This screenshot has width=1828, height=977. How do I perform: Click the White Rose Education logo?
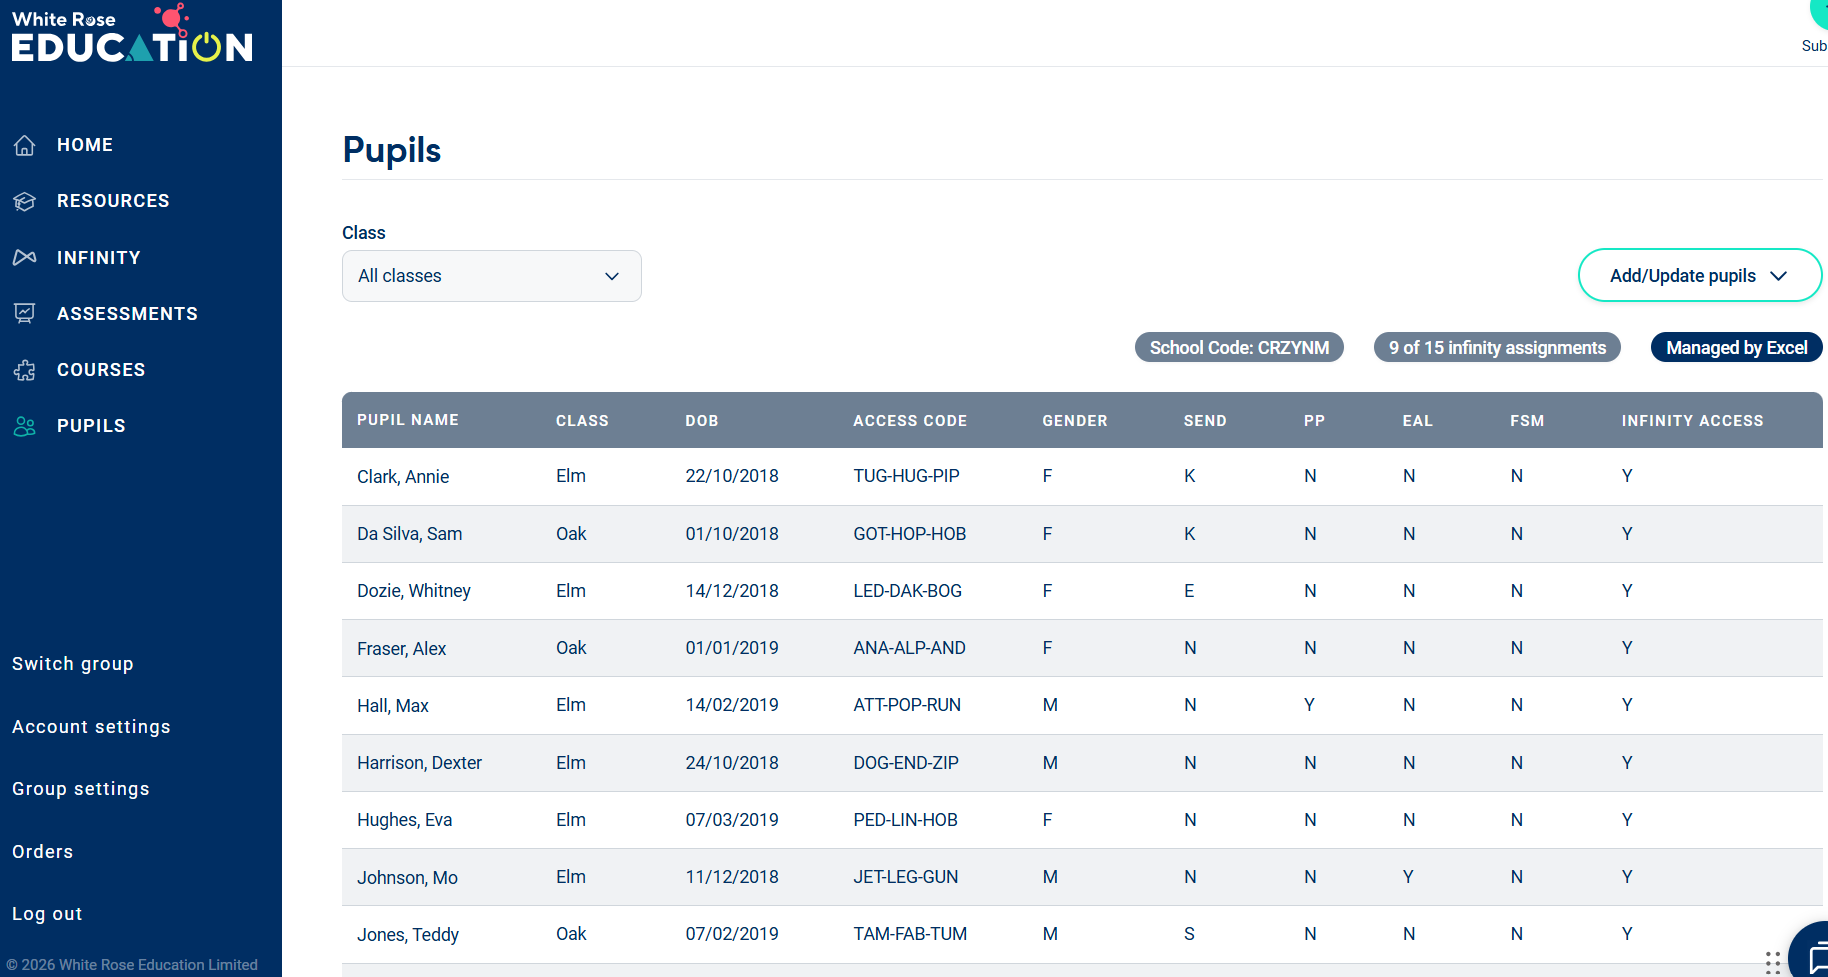click(132, 33)
